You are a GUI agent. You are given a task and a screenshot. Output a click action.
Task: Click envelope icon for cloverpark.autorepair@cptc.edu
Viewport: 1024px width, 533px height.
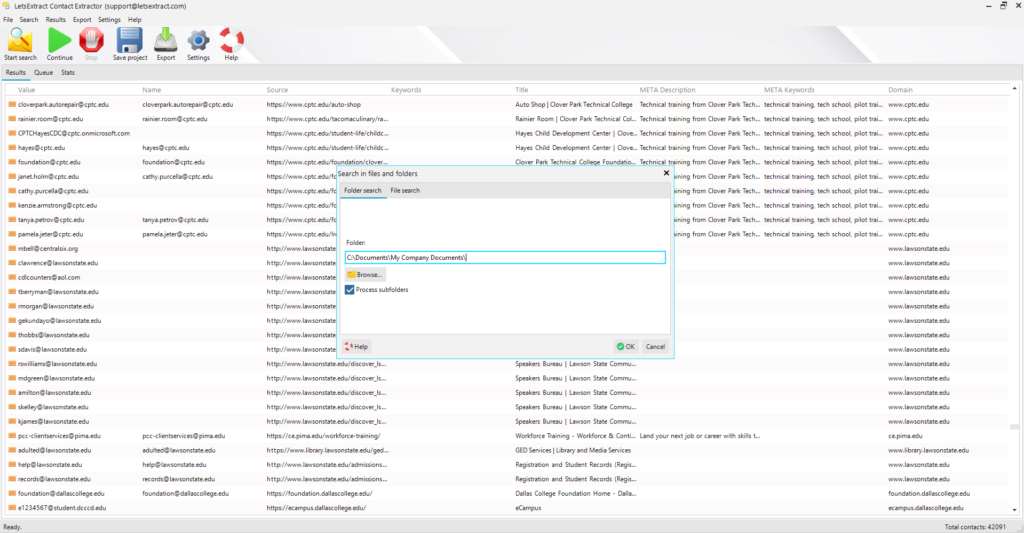coord(12,105)
